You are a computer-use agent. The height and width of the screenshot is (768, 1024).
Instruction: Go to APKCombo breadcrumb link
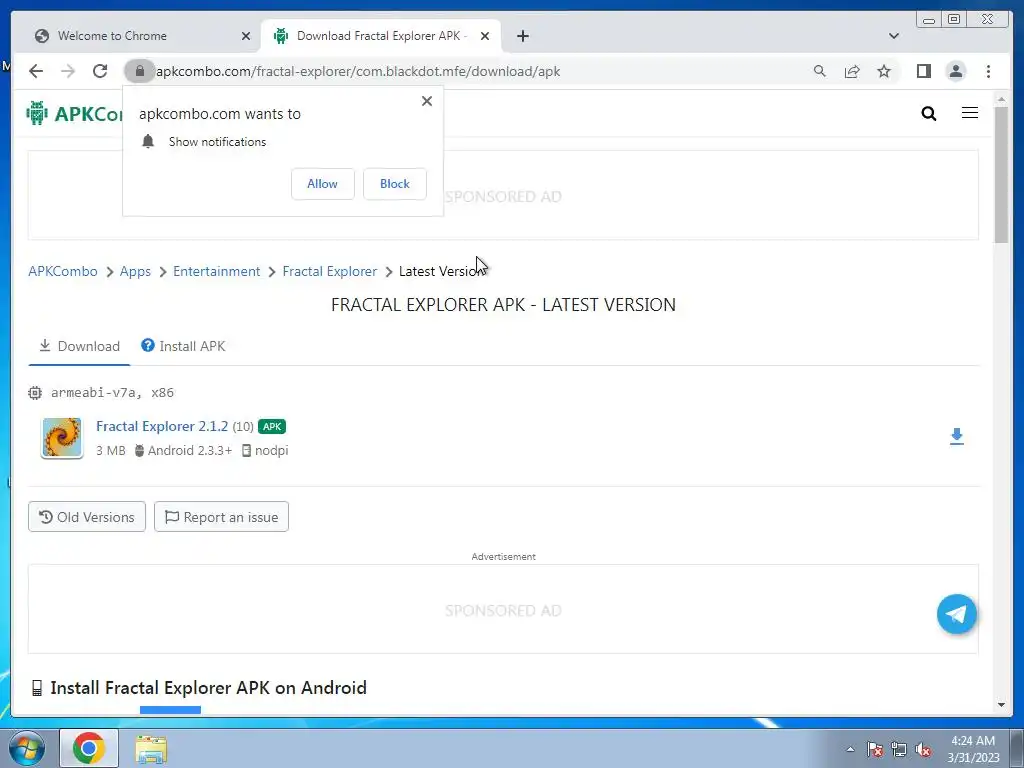coord(63,271)
